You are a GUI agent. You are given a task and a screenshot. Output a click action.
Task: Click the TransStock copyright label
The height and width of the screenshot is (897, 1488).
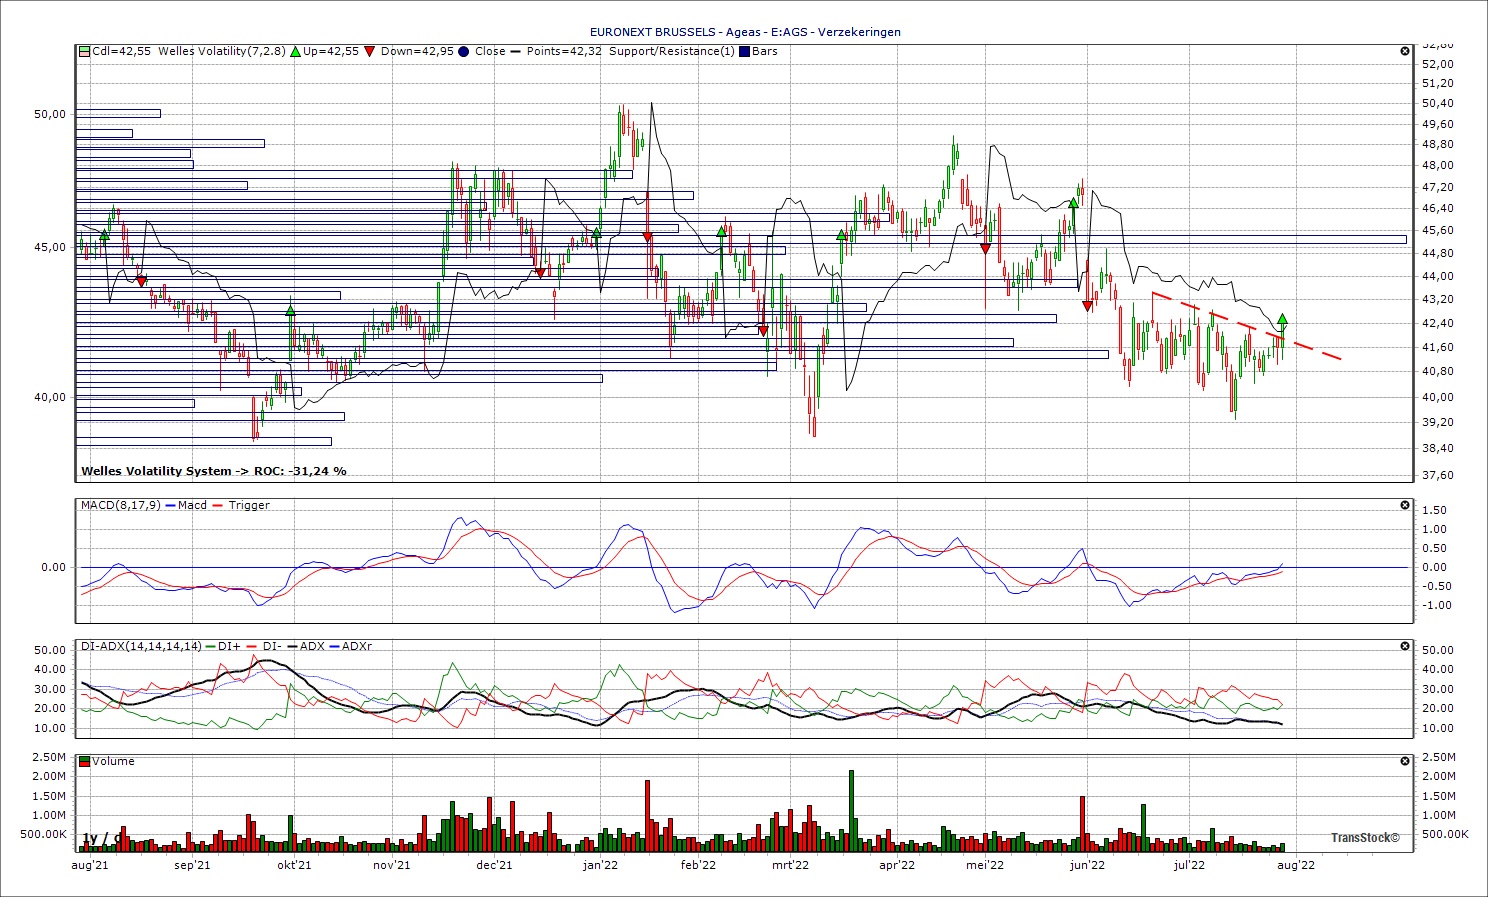[1365, 838]
